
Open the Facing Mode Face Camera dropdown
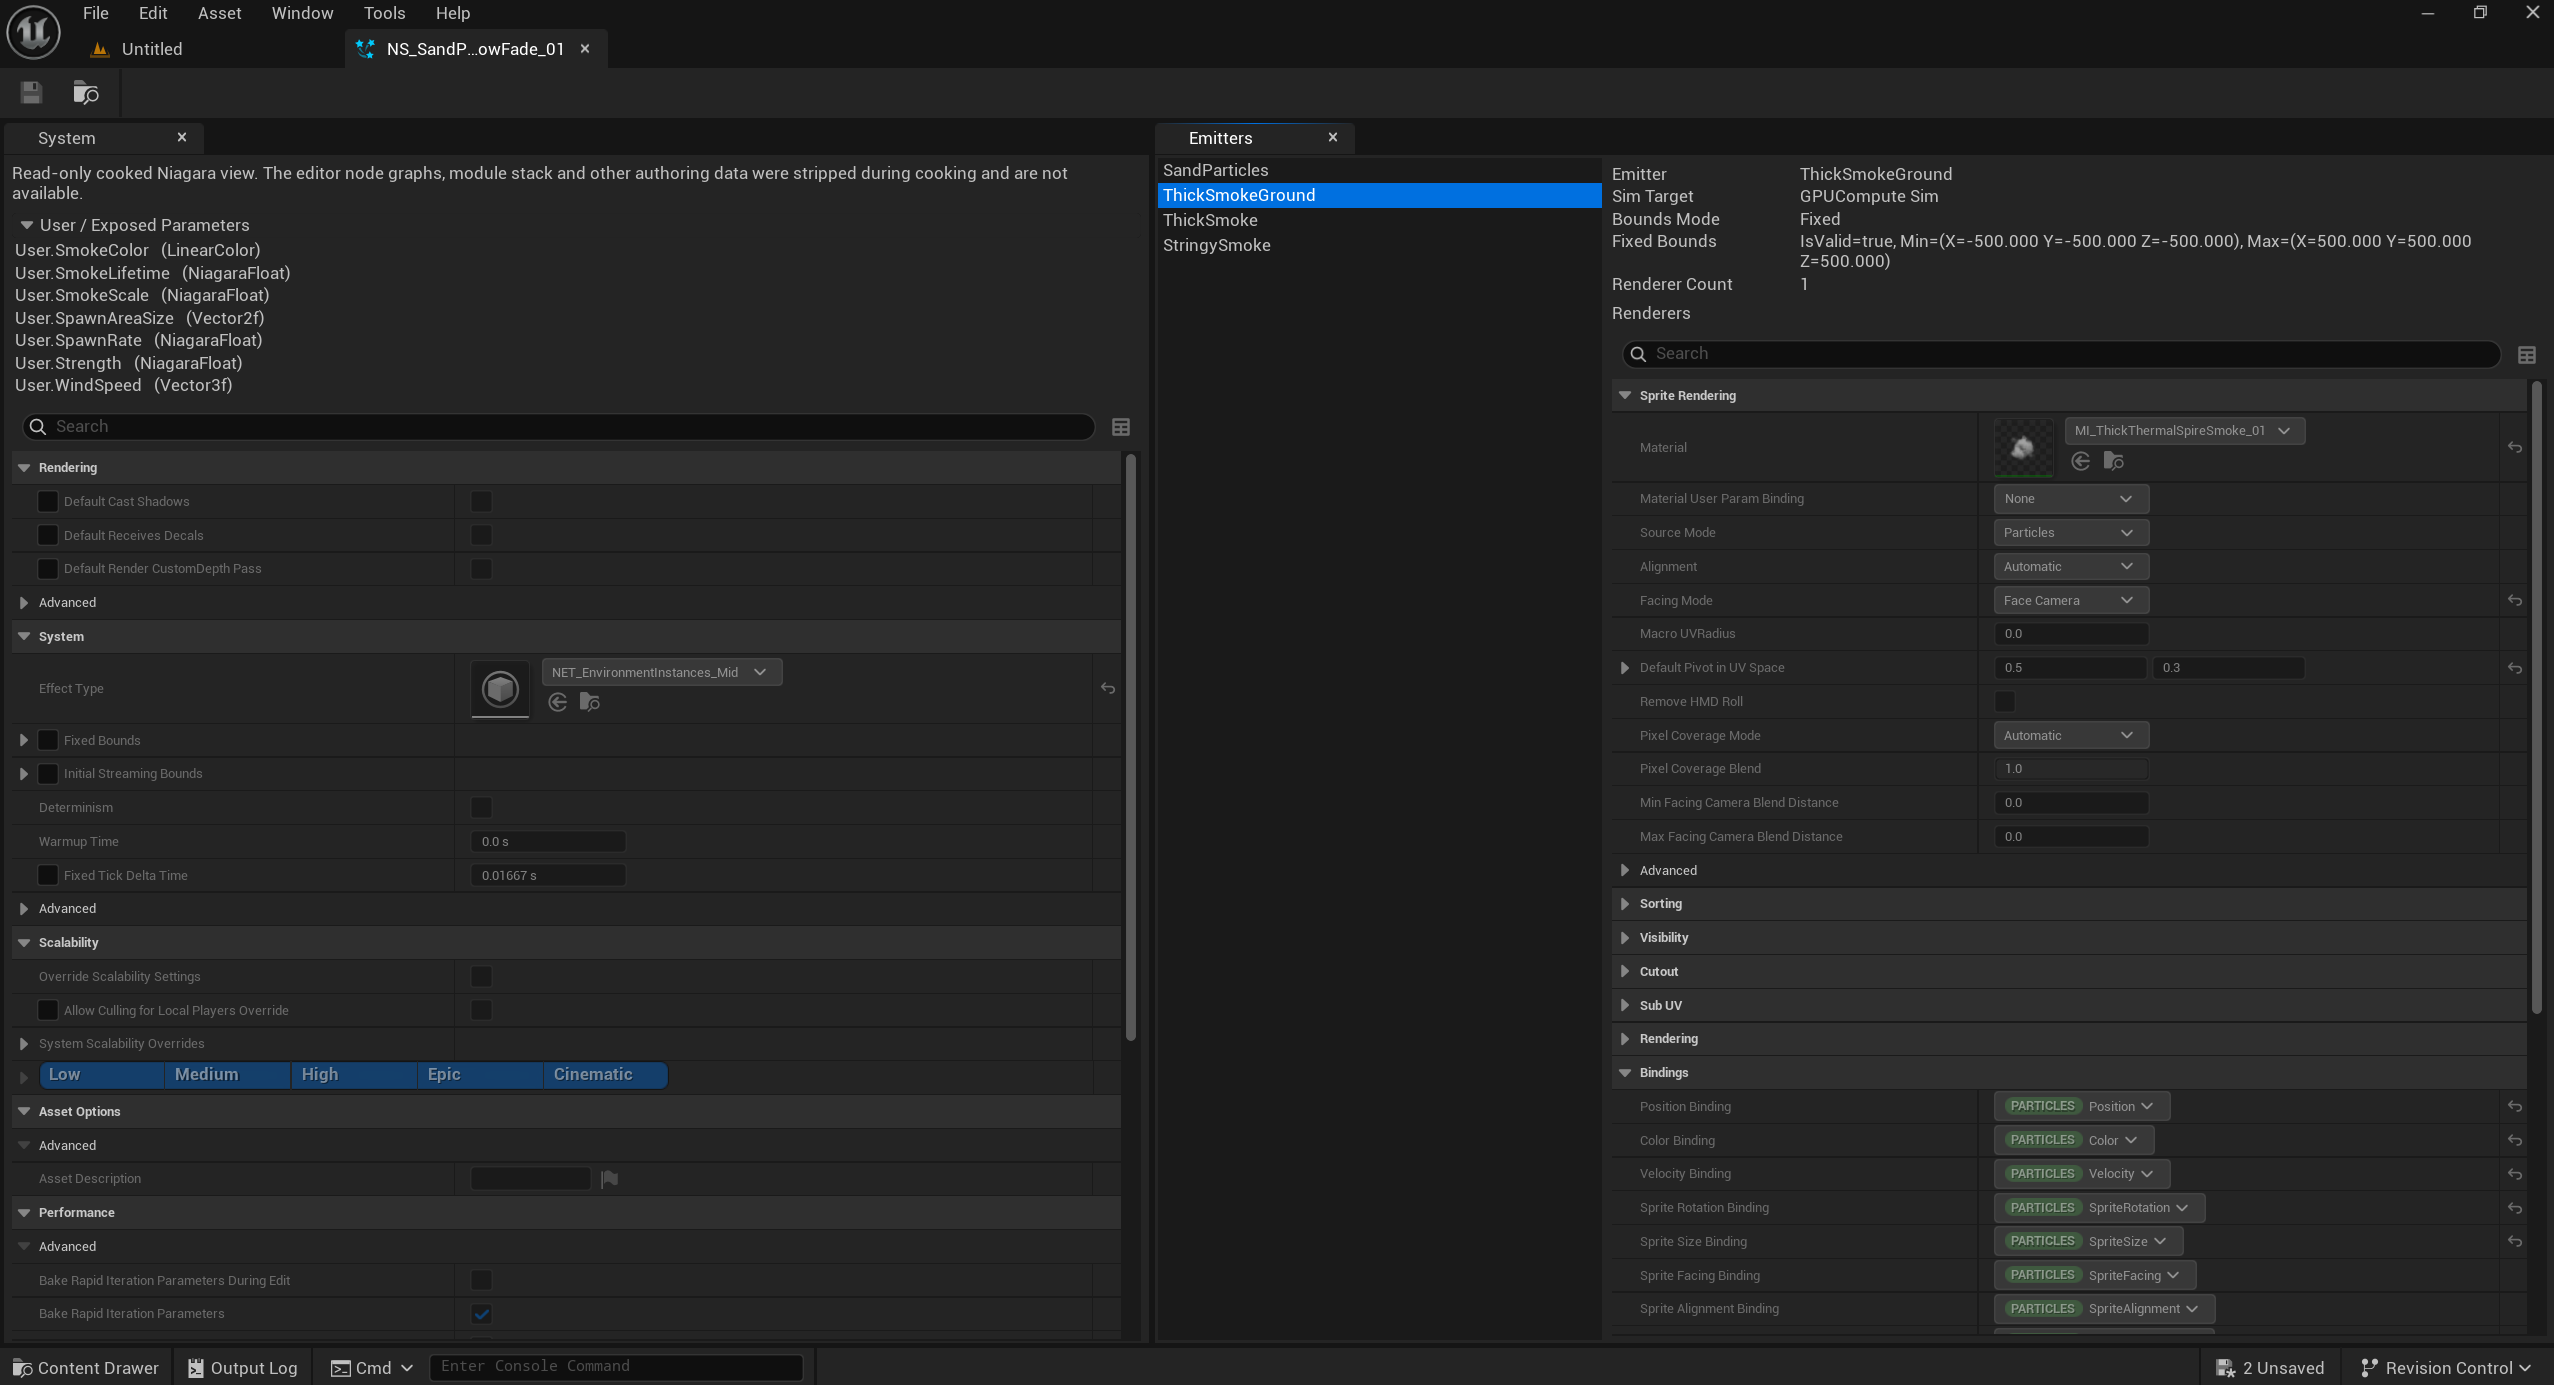[2071, 601]
